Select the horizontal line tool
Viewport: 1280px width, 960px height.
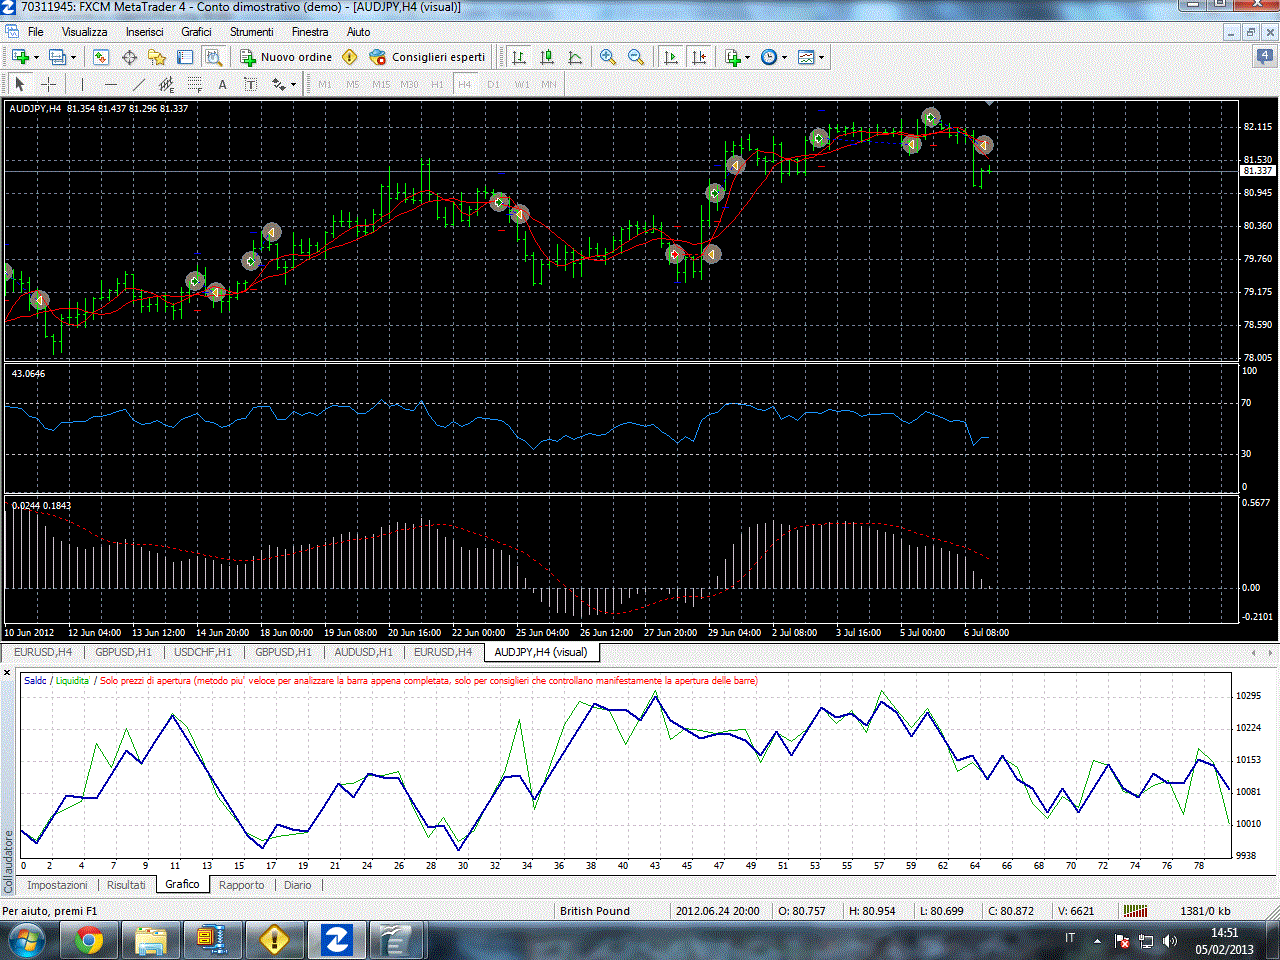click(110, 84)
